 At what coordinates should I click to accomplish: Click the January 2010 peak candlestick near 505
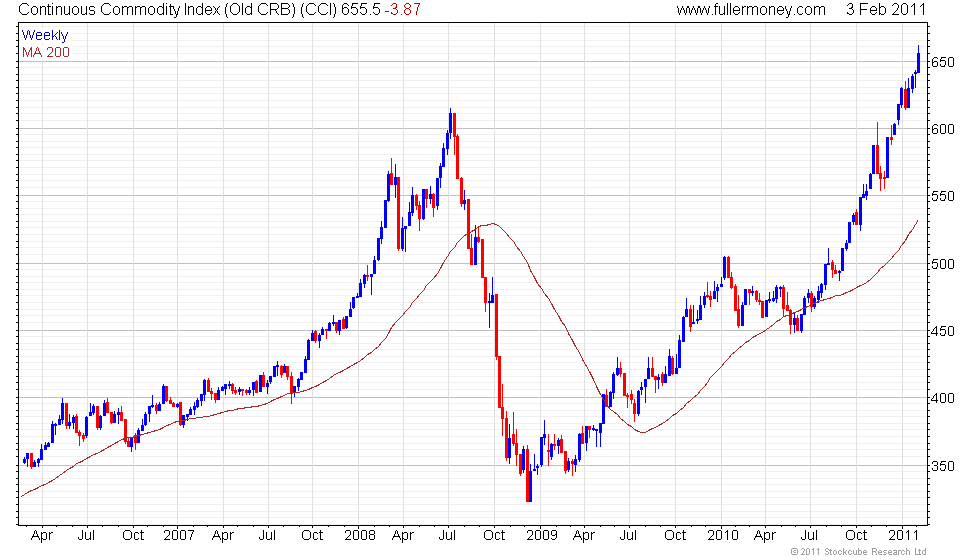pyautogui.click(x=724, y=269)
